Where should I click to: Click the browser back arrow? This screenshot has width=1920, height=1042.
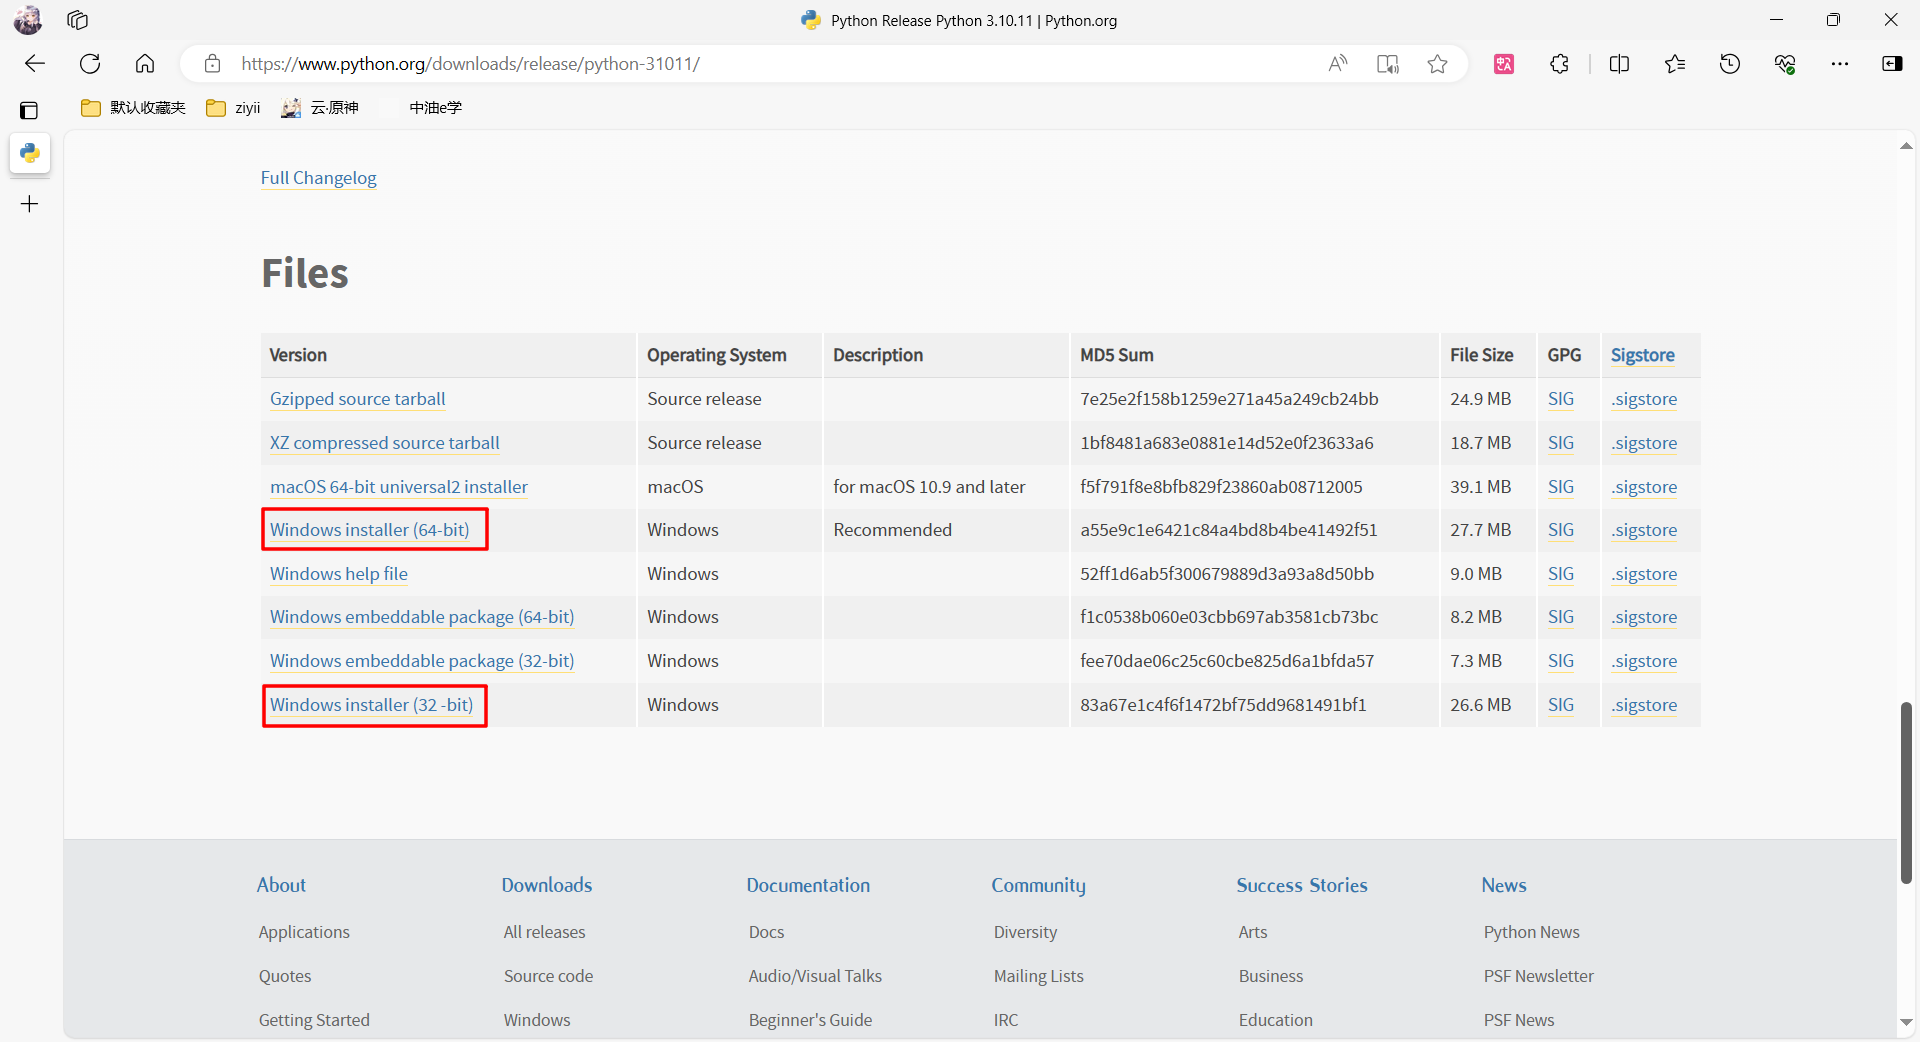(35, 64)
